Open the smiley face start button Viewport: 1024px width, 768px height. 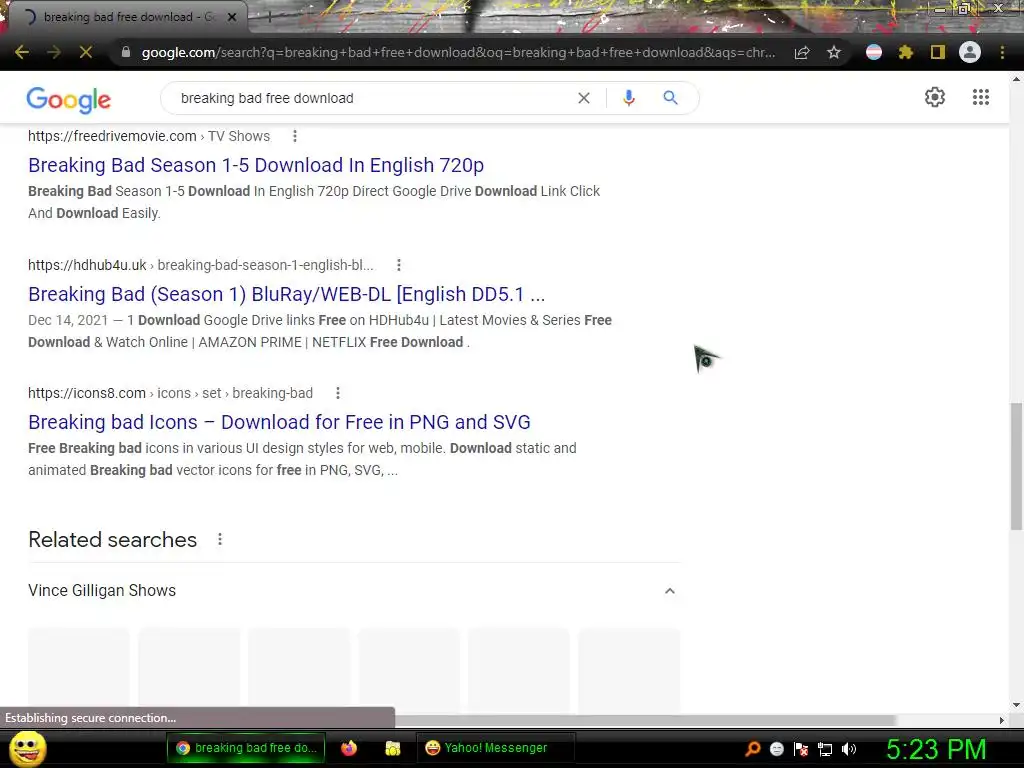pyautogui.click(x=28, y=748)
